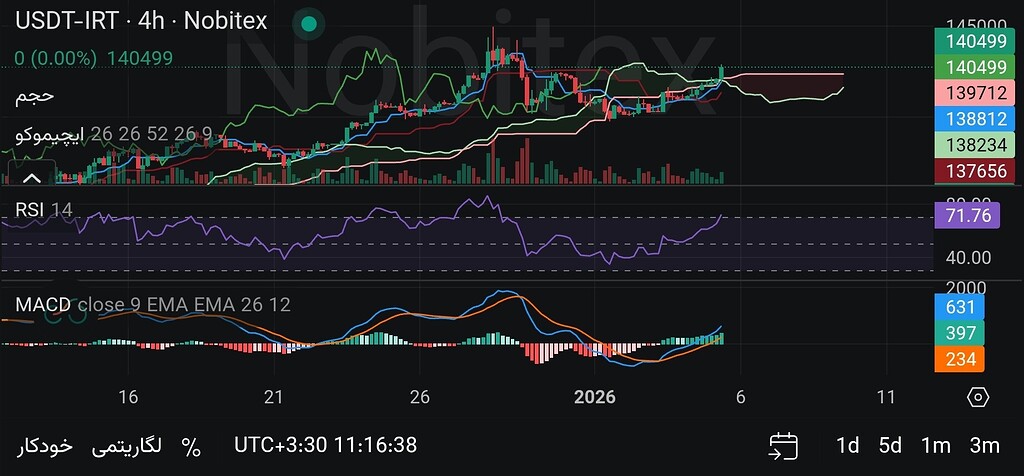Toggle percent scale mode
The height and width of the screenshot is (476, 1024).
pyautogui.click(x=191, y=447)
